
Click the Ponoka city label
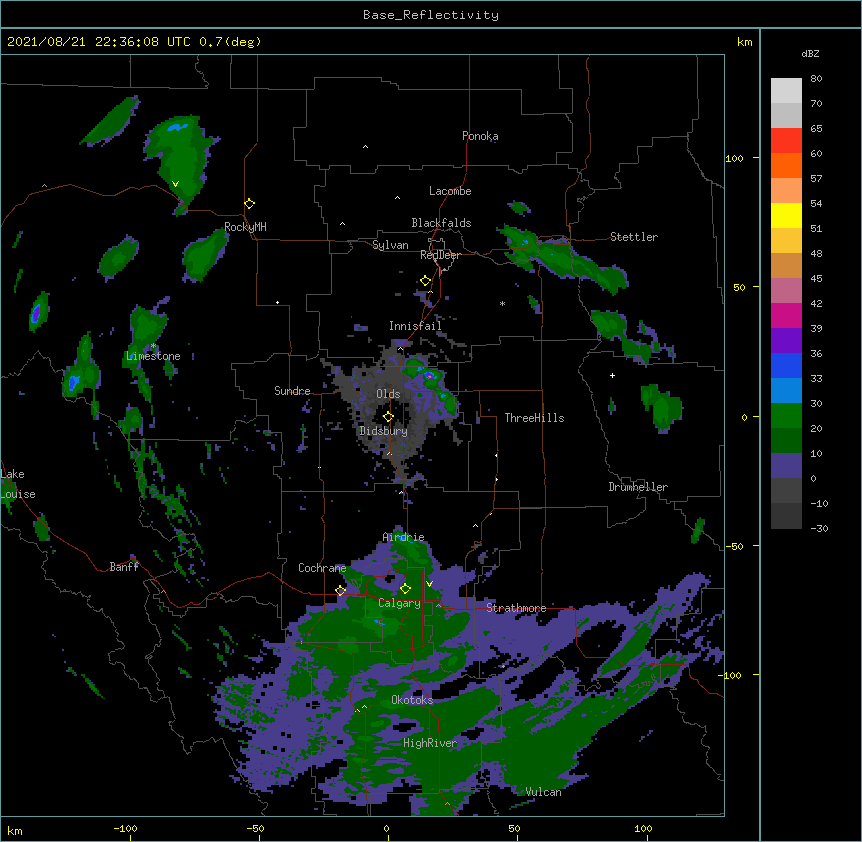click(x=480, y=136)
